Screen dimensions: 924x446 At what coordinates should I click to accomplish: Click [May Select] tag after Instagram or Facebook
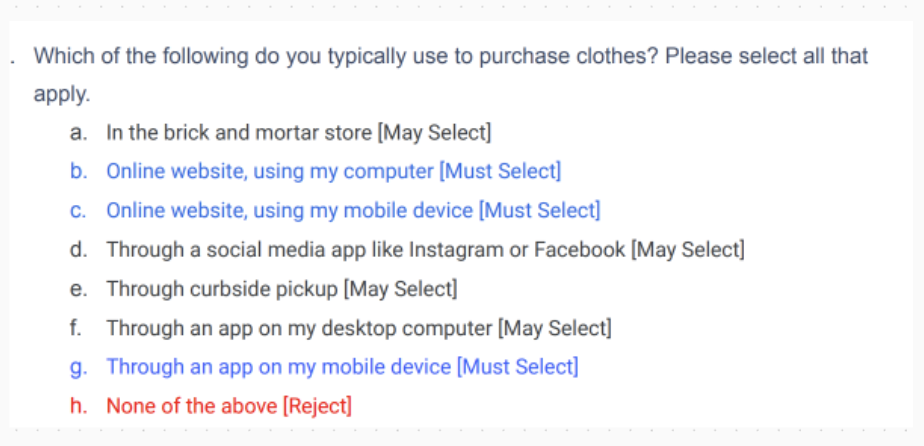687,250
